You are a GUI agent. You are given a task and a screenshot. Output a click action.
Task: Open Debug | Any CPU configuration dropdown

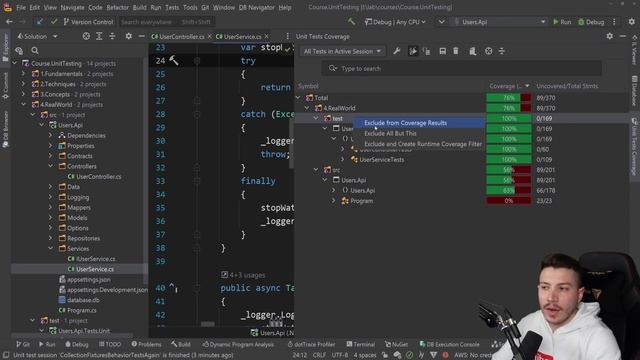click(395, 22)
